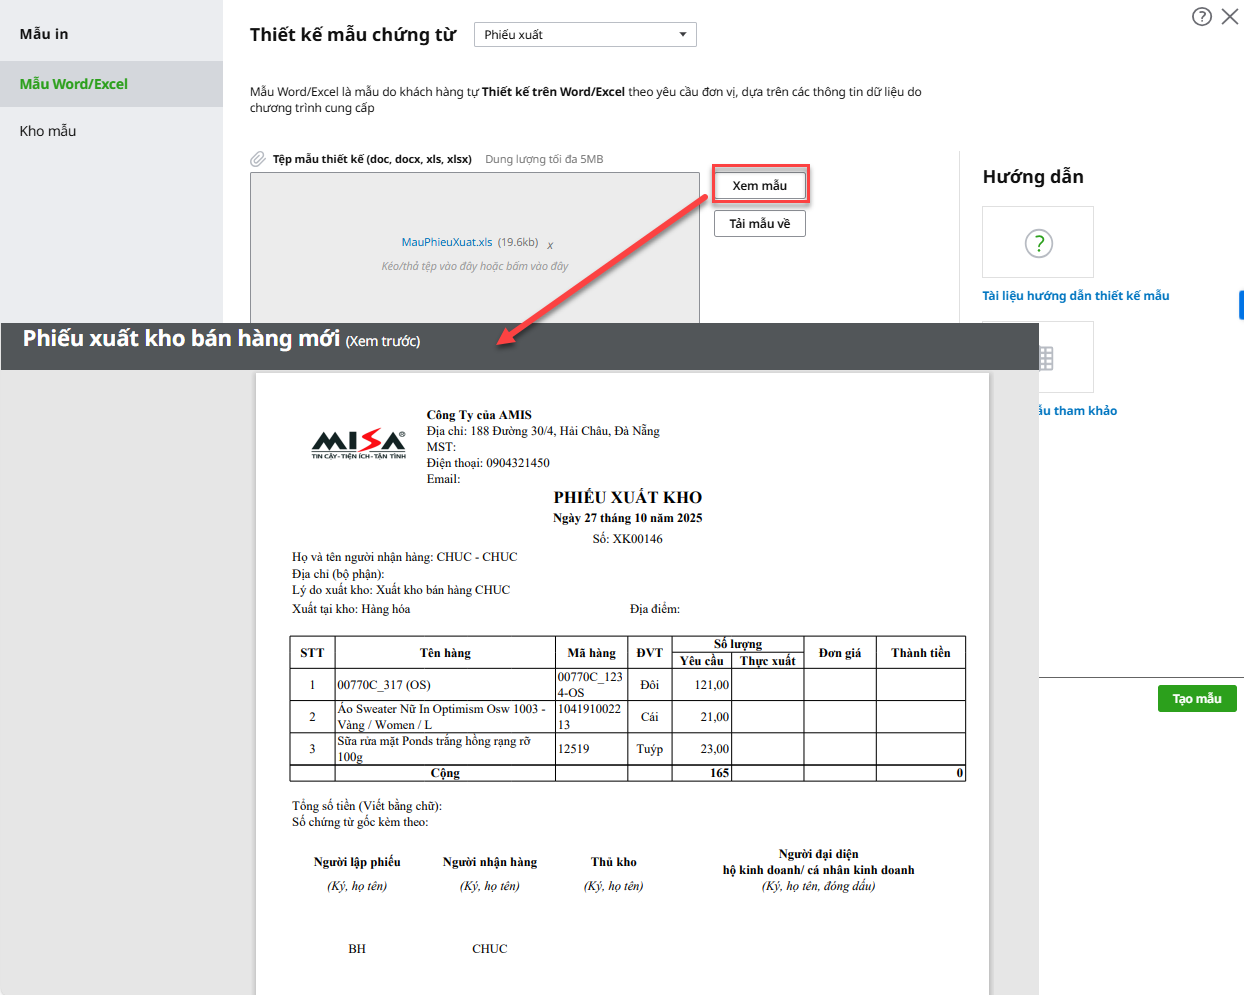Click the grid reference template thumbnail
The width and height of the screenshot is (1244, 995).
click(x=1046, y=358)
